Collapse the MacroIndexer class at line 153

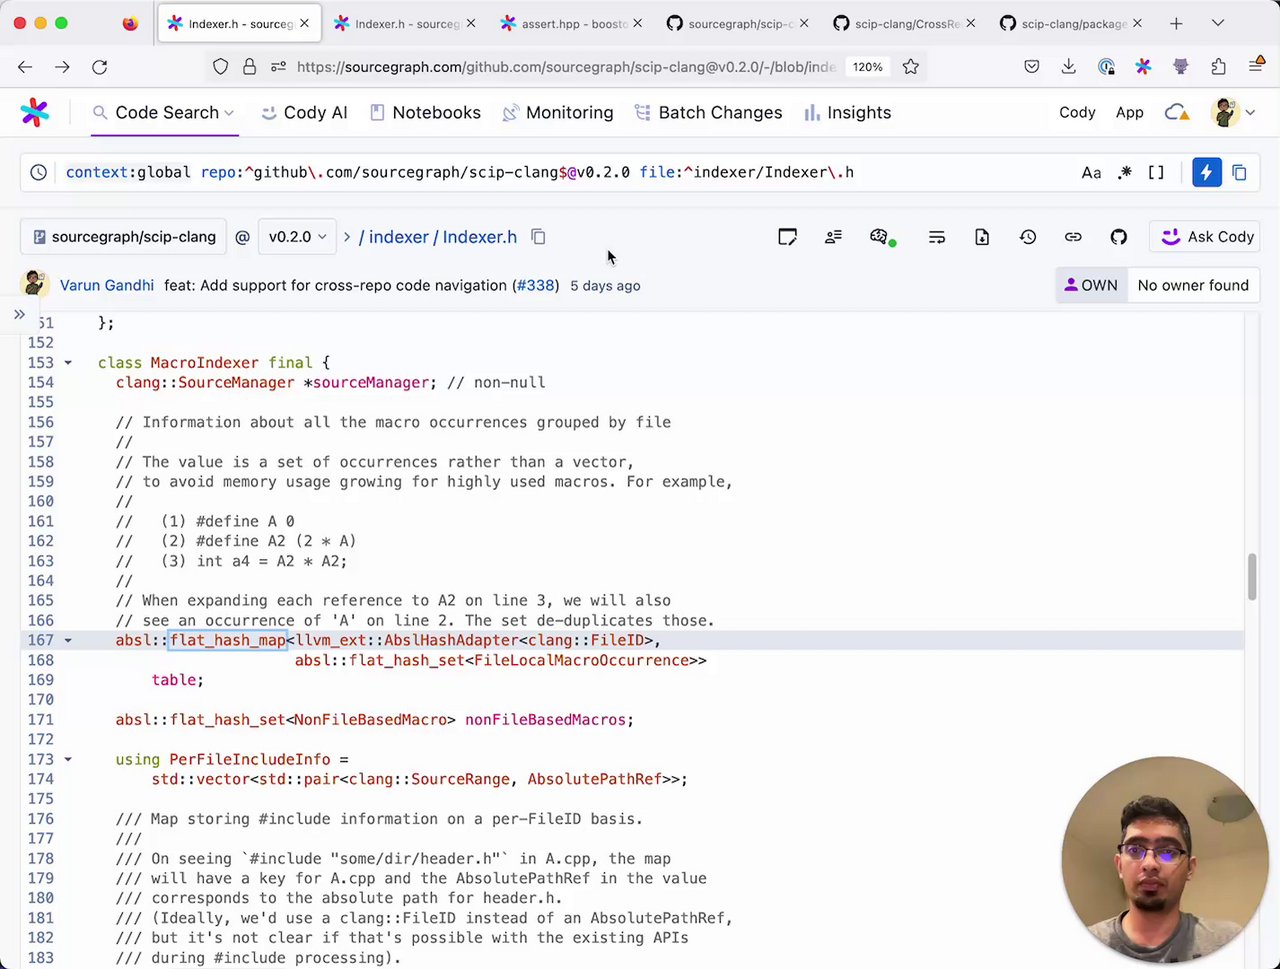(68, 363)
